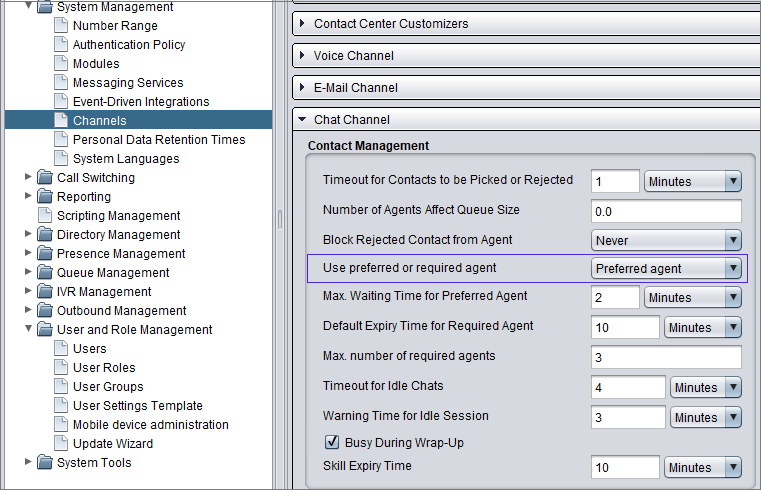Select Personal Data Retention Times in tree

click(159, 140)
